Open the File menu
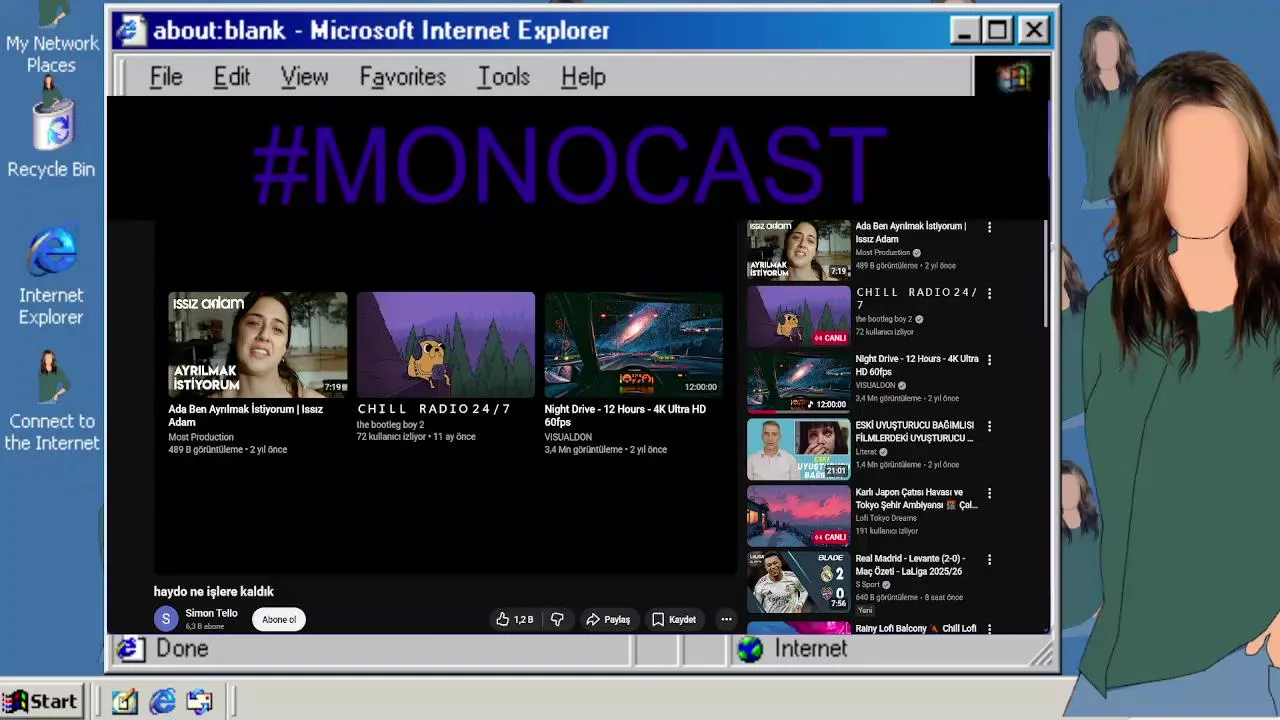Screen dimensions: 1280x720 [x=166, y=77]
